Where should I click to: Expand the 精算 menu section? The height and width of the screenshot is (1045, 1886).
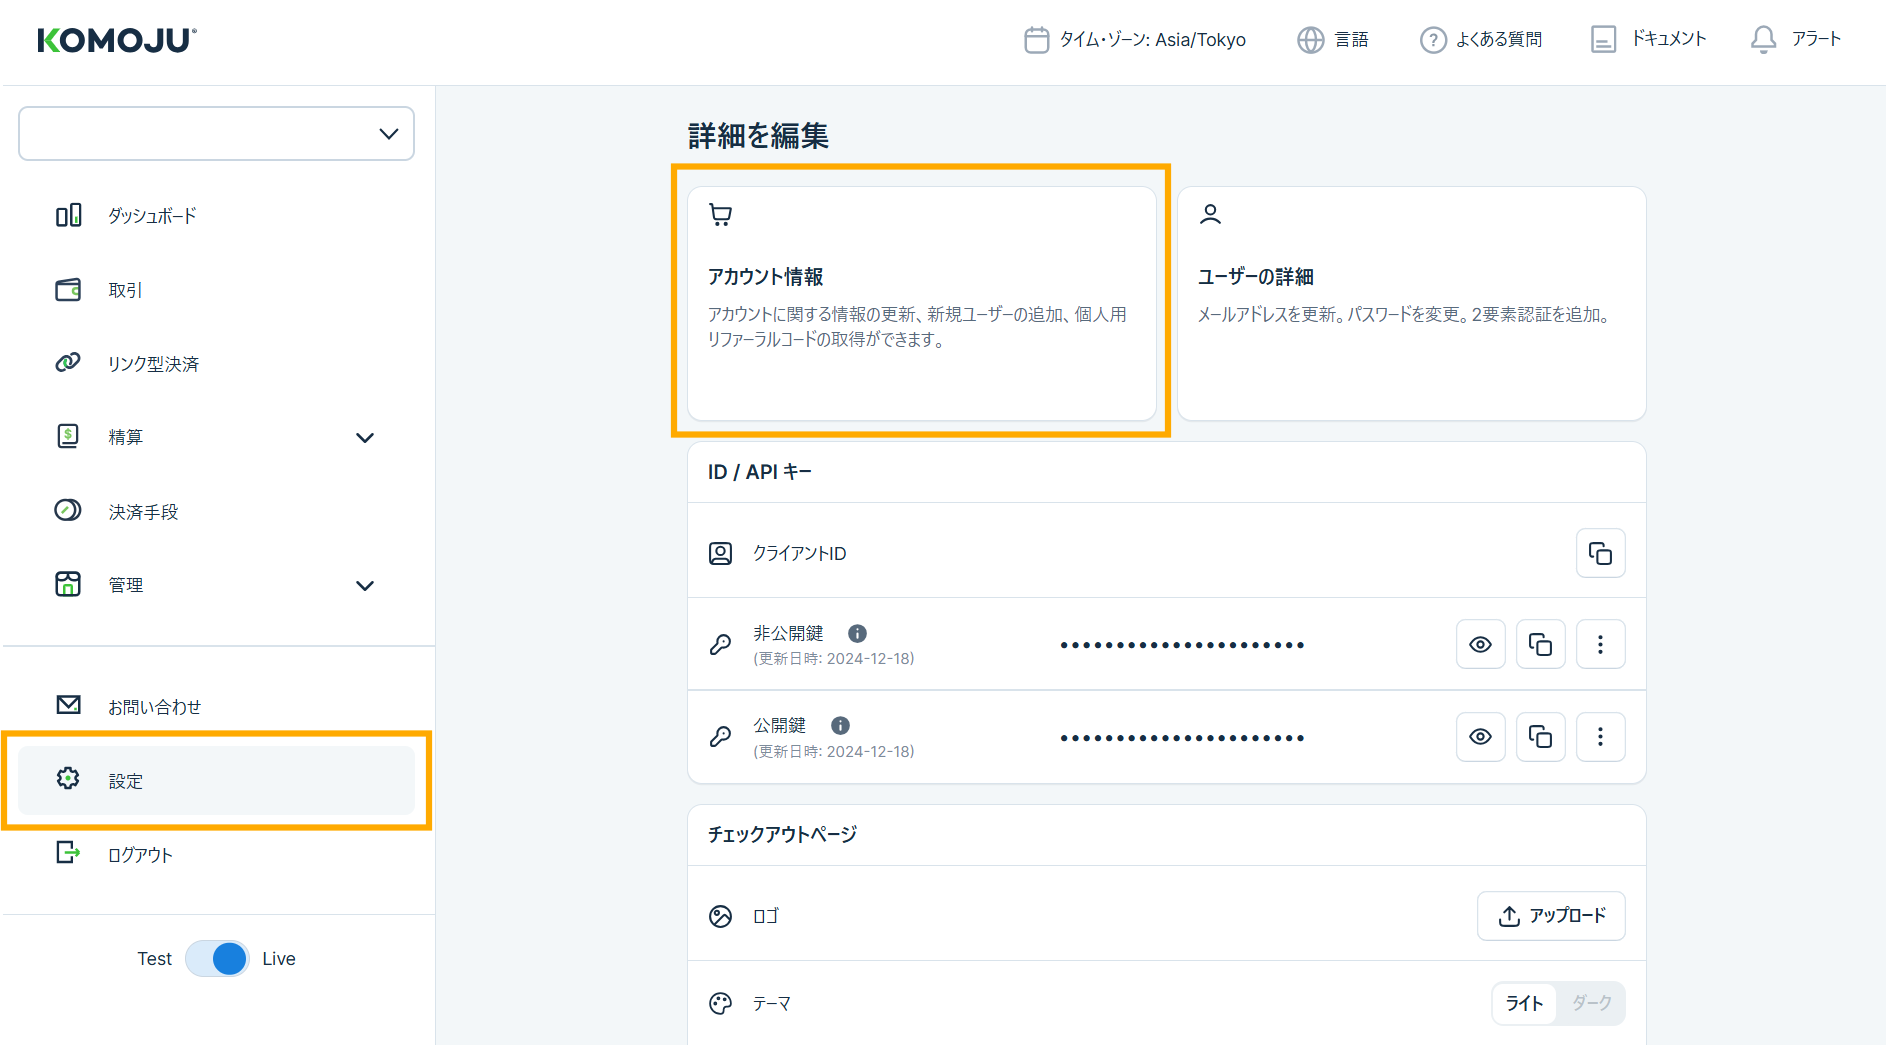[x=365, y=437]
